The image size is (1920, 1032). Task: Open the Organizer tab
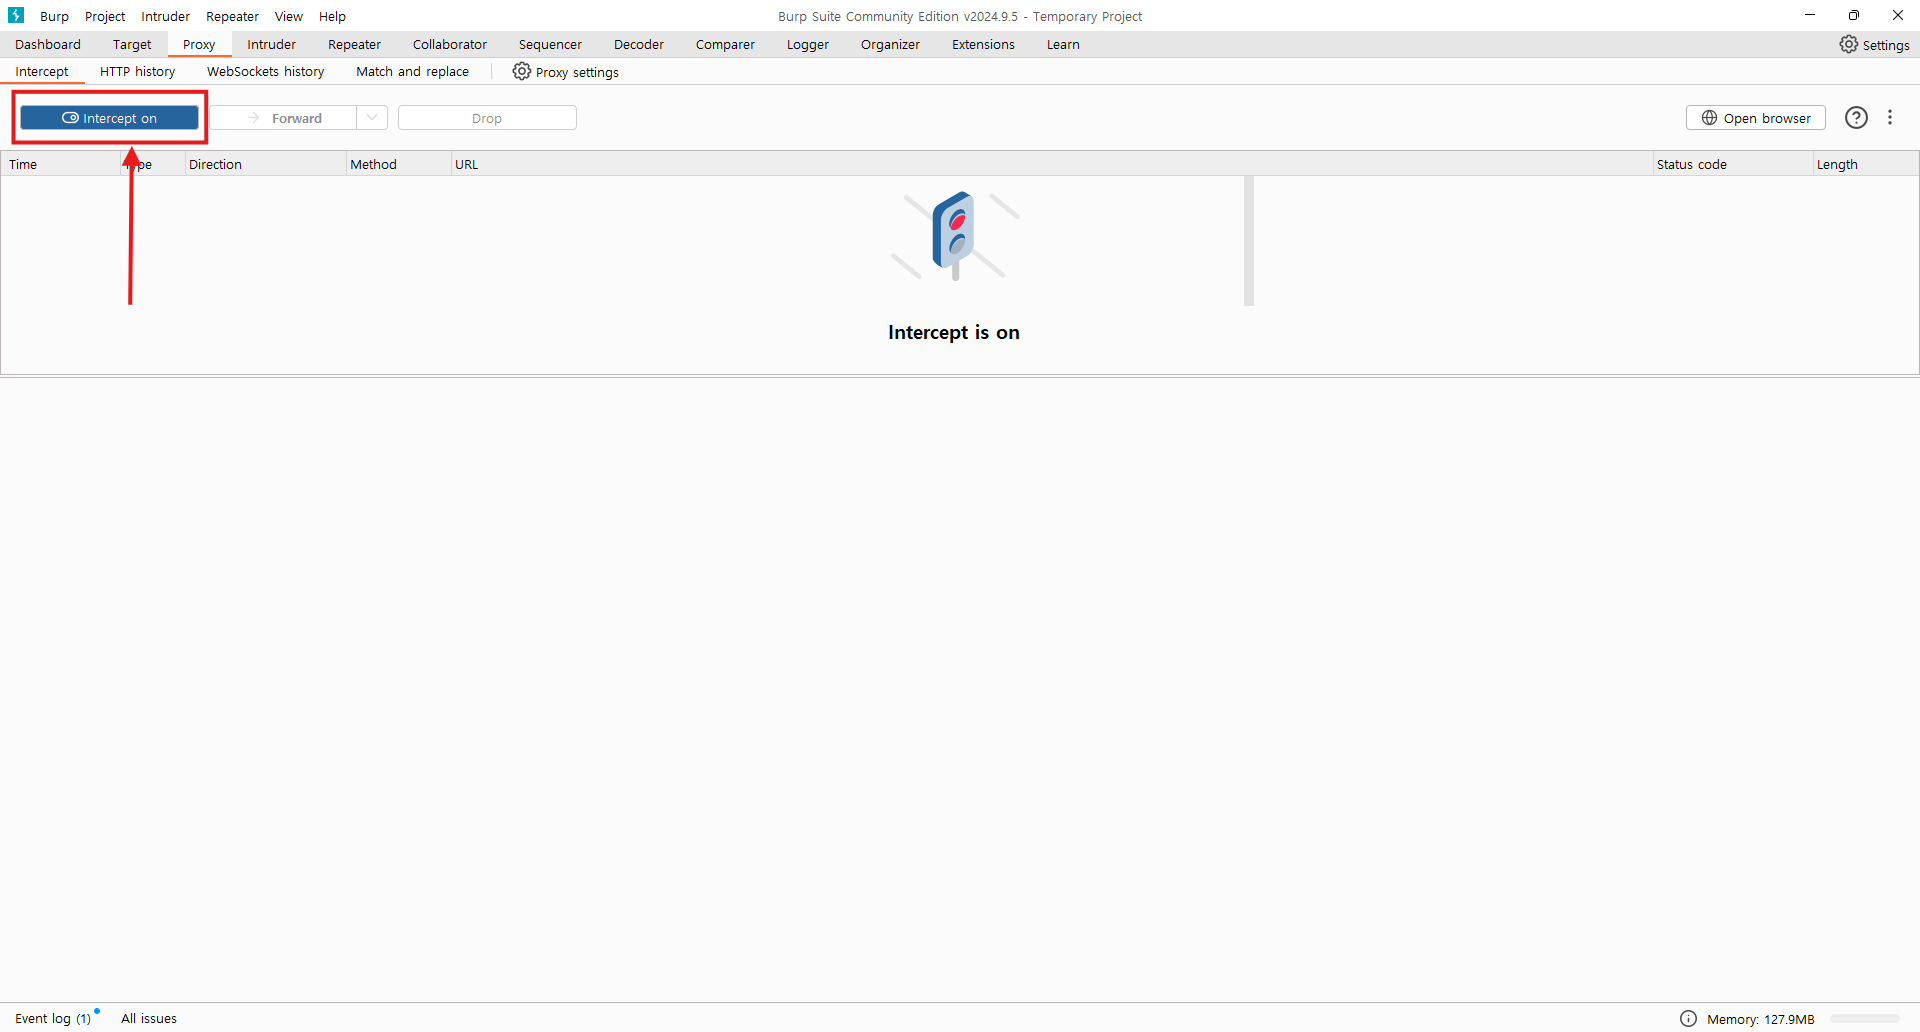(890, 44)
